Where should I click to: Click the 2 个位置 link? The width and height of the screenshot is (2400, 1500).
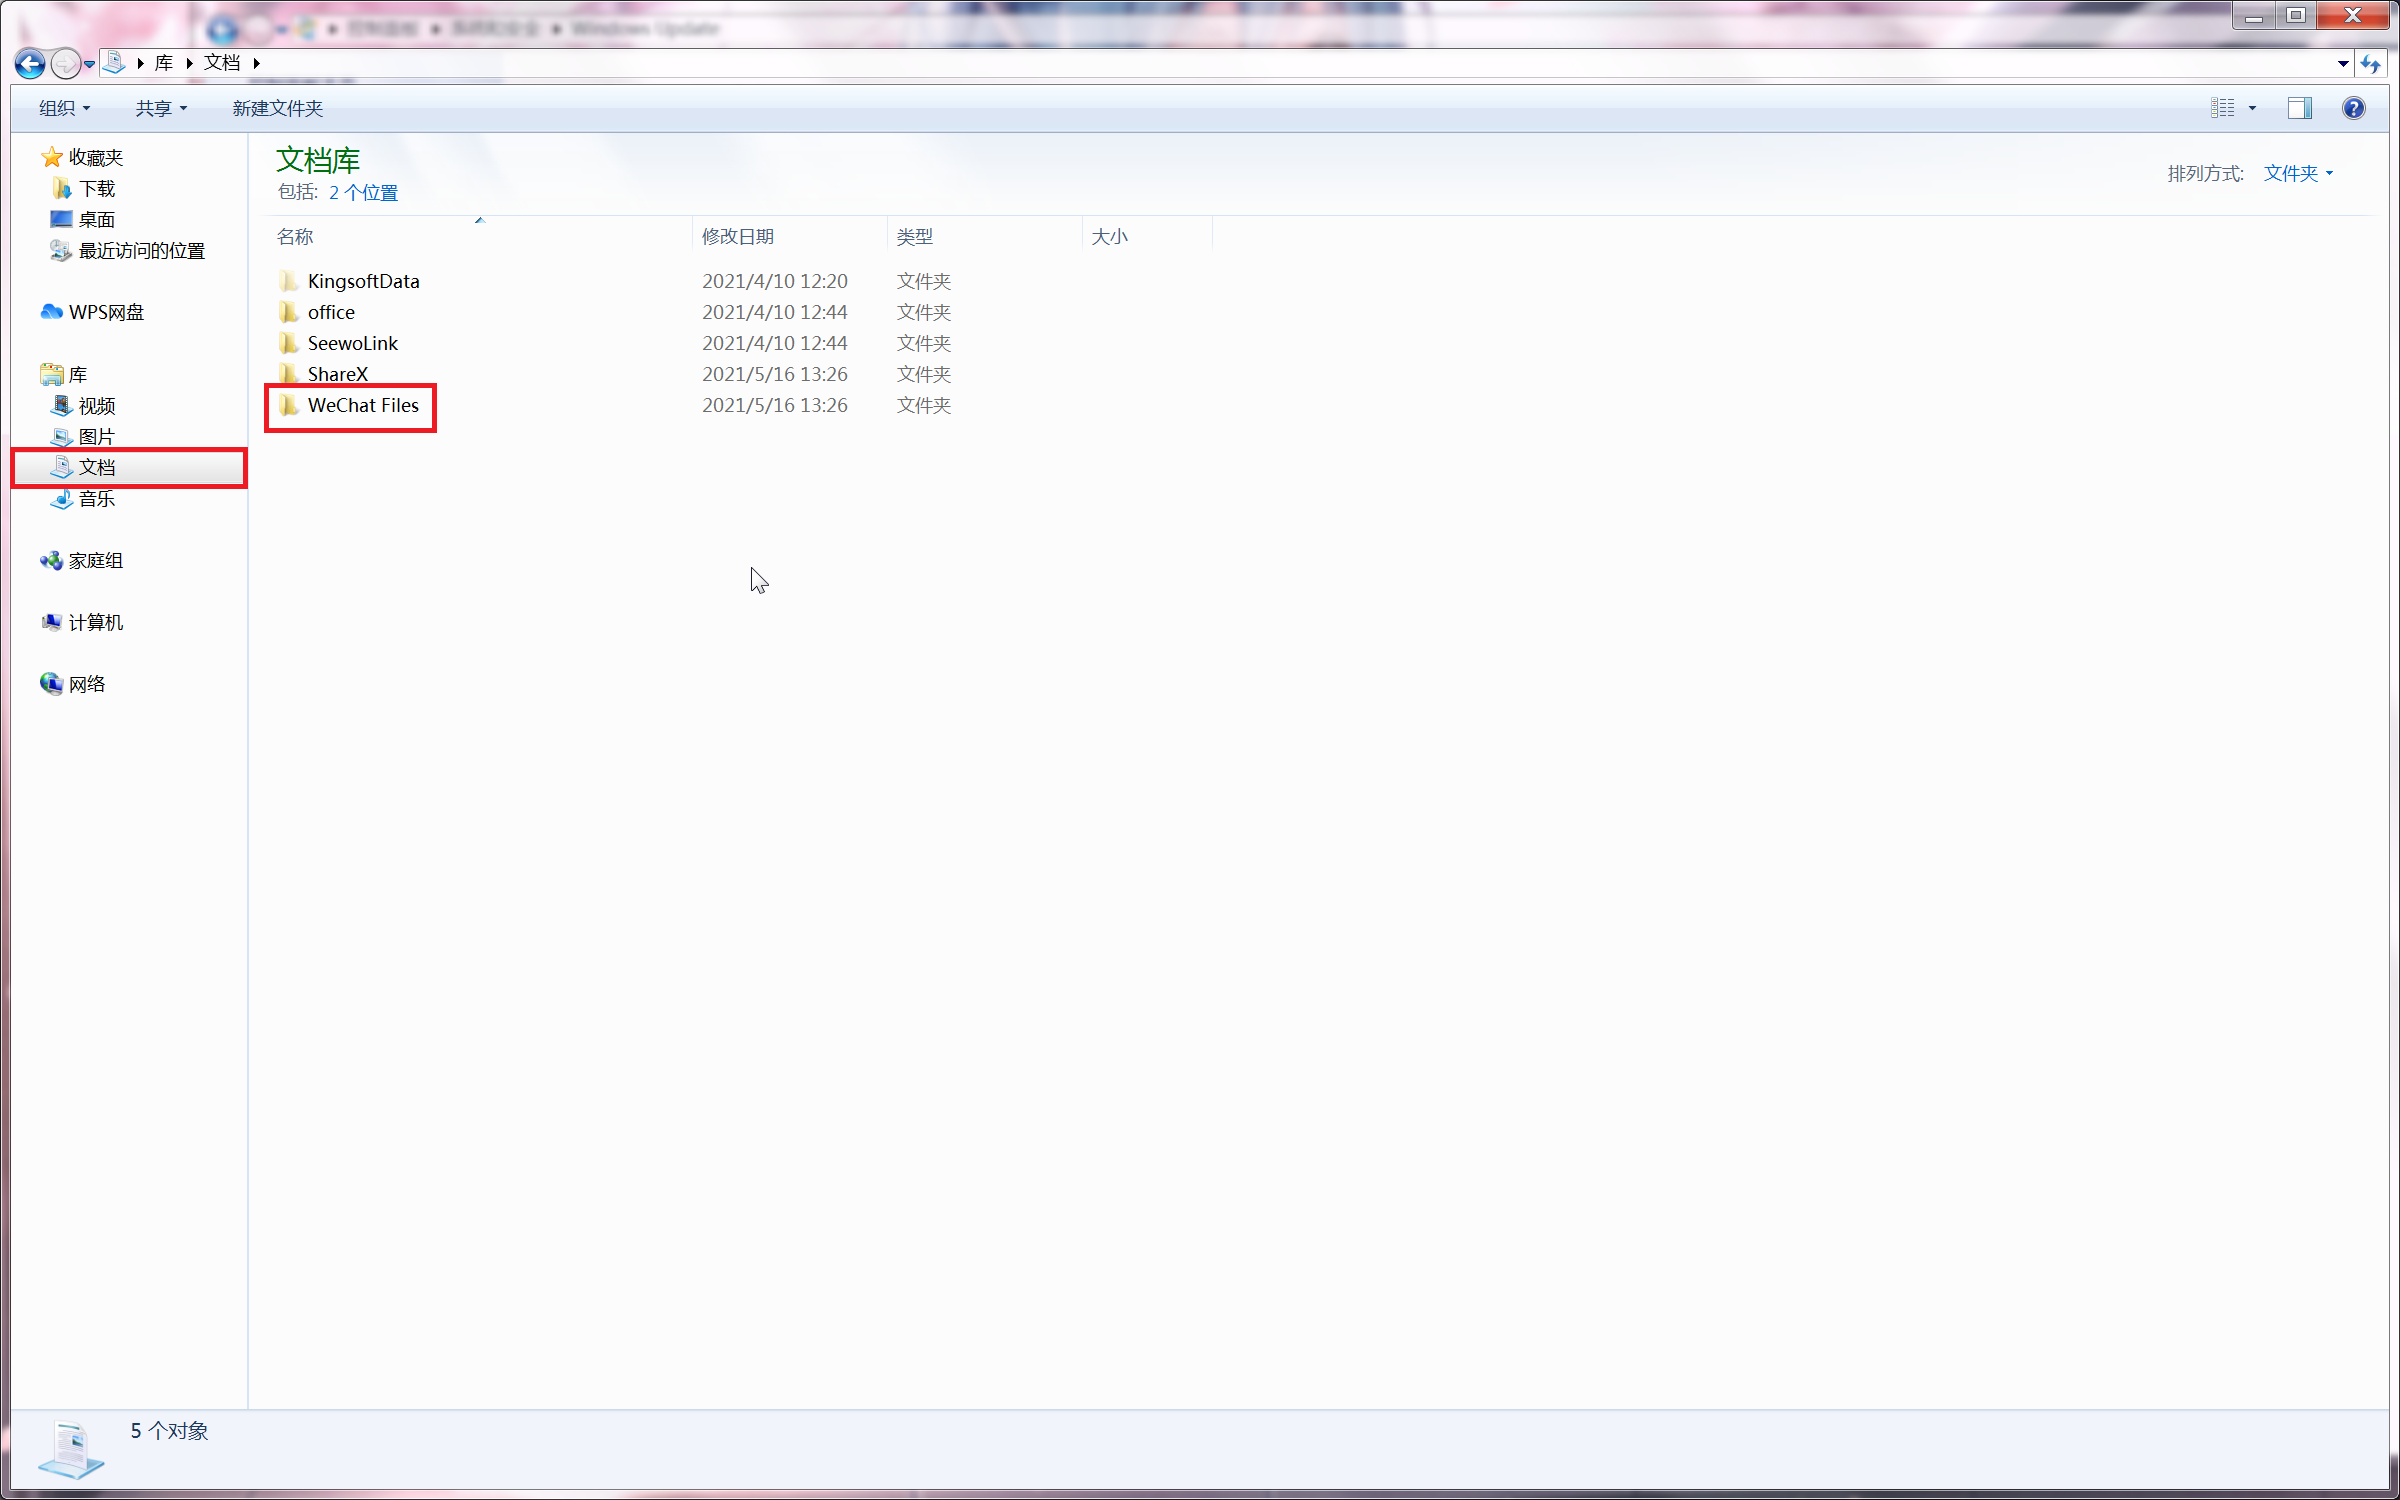pos(363,192)
